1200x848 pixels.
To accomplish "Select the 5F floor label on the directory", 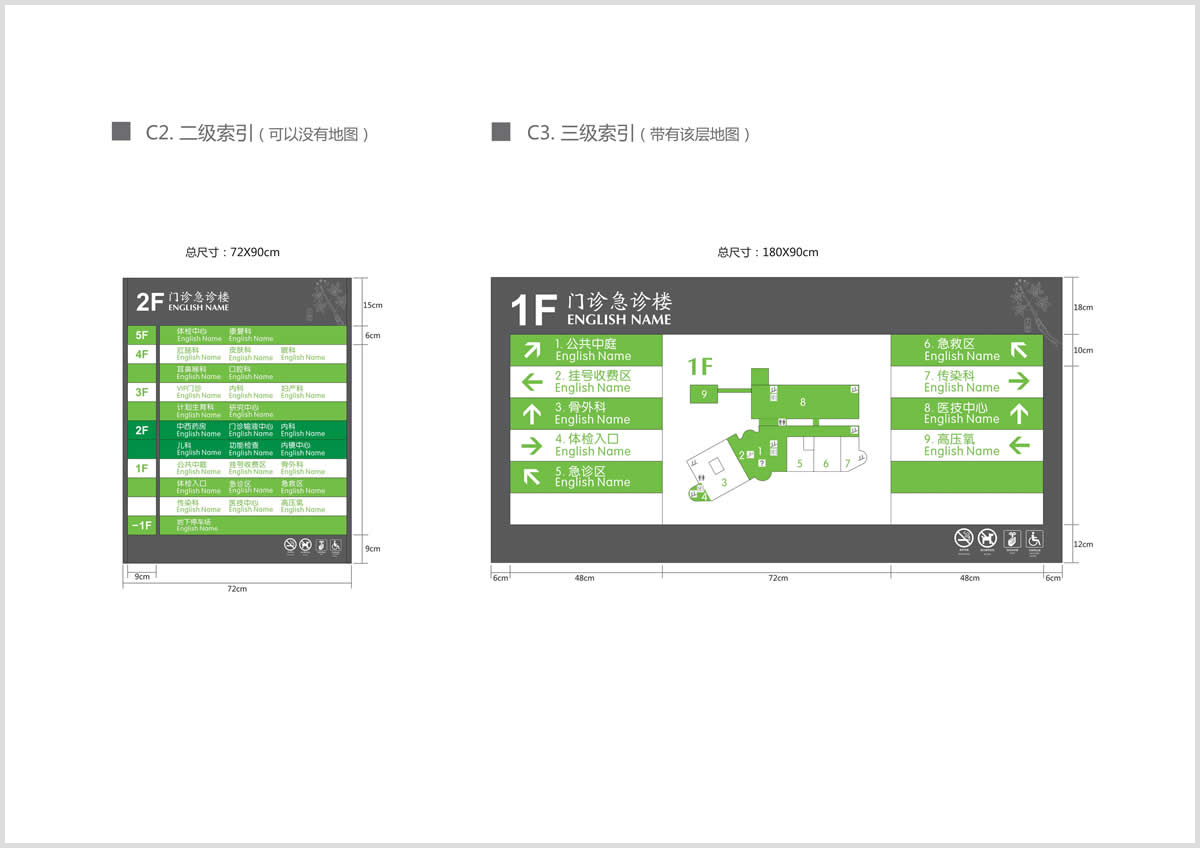I will [x=141, y=334].
